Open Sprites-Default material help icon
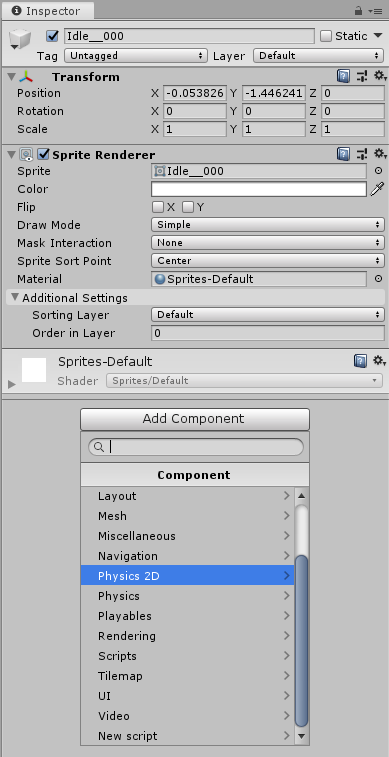This screenshot has width=389, height=757. pos(360,361)
